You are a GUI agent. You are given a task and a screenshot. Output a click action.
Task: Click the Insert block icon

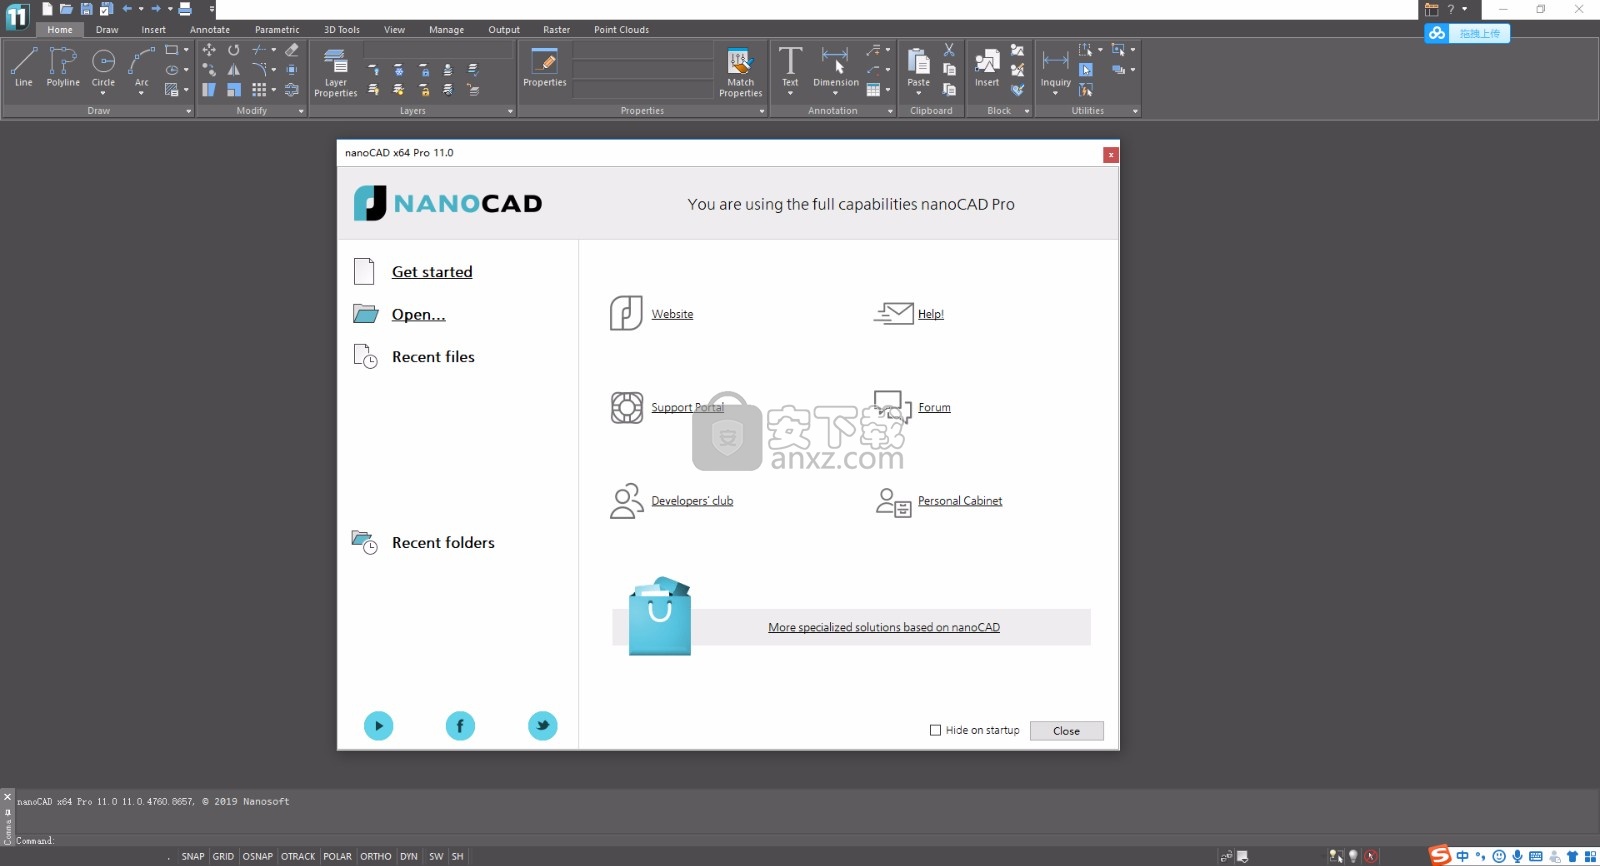pos(987,67)
